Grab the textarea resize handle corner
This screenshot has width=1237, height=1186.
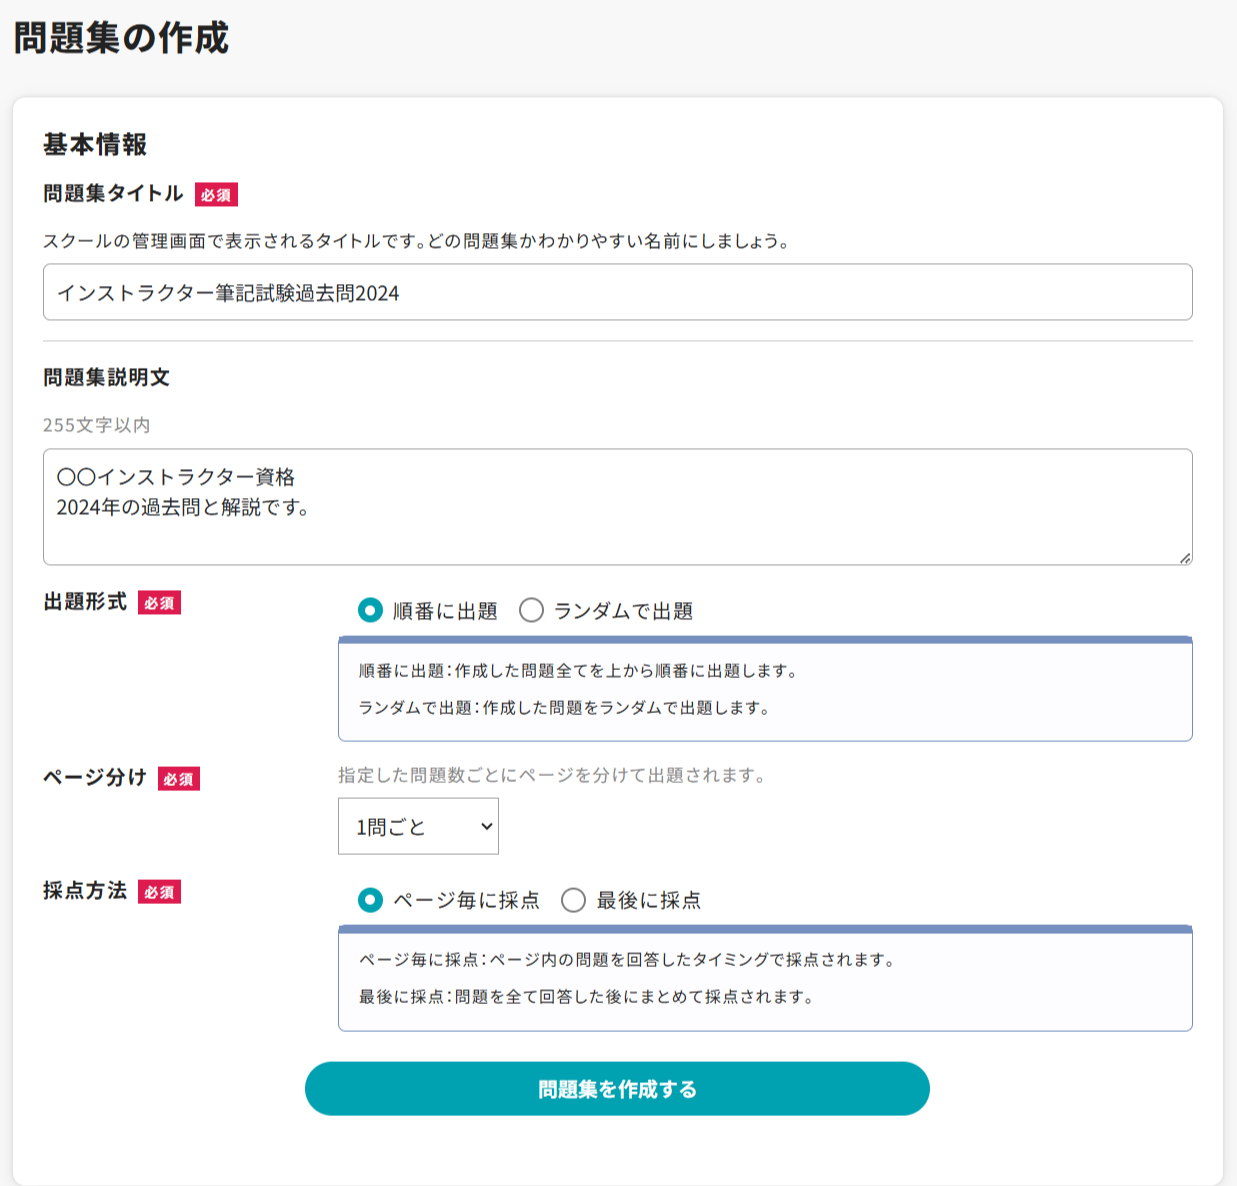(x=1184, y=558)
